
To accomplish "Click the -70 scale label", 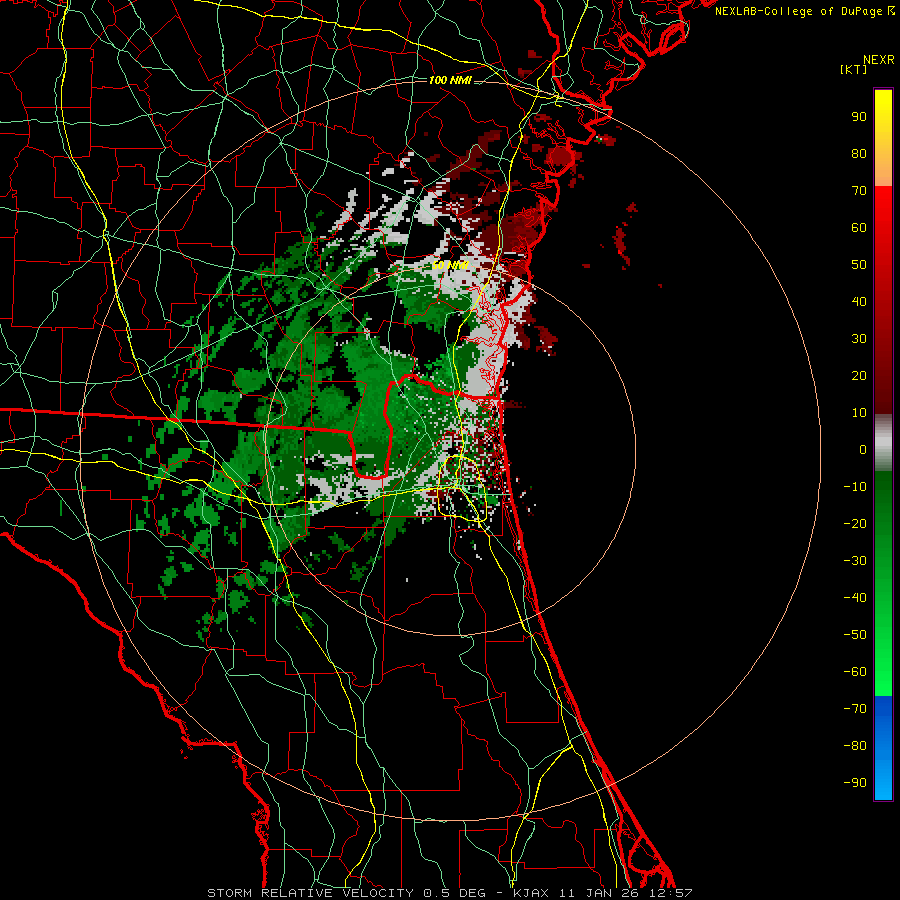I will click(855, 709).
